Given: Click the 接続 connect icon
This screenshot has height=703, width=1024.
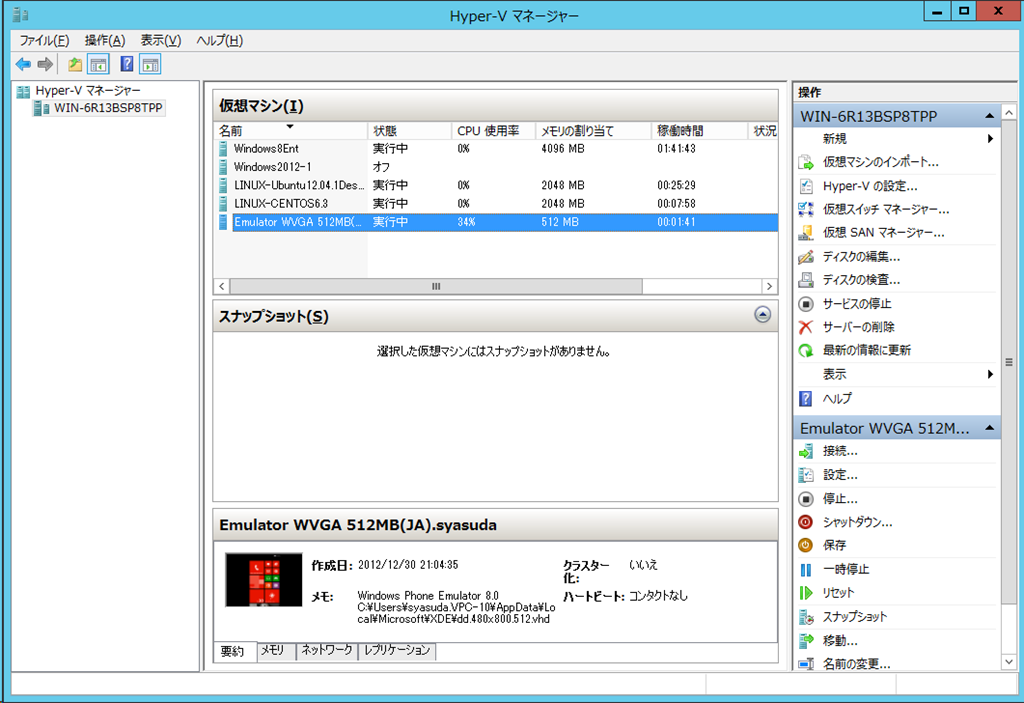Looking at the screenshot, I should (x=806, y=451).
